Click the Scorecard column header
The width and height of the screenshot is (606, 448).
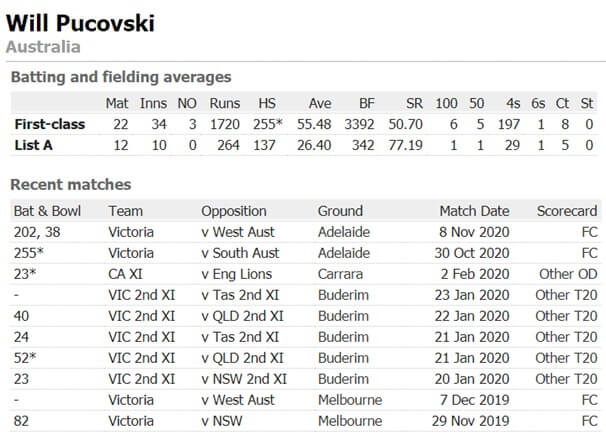566,211
